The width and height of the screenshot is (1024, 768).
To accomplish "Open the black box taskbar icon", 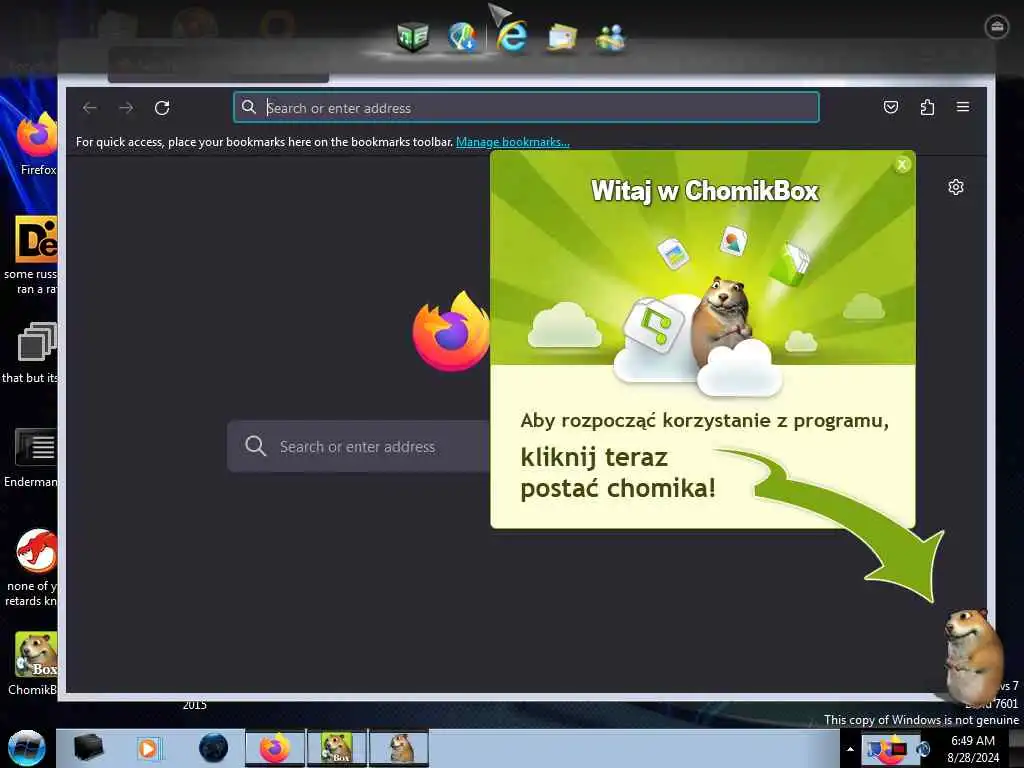I will pos(89,748).
